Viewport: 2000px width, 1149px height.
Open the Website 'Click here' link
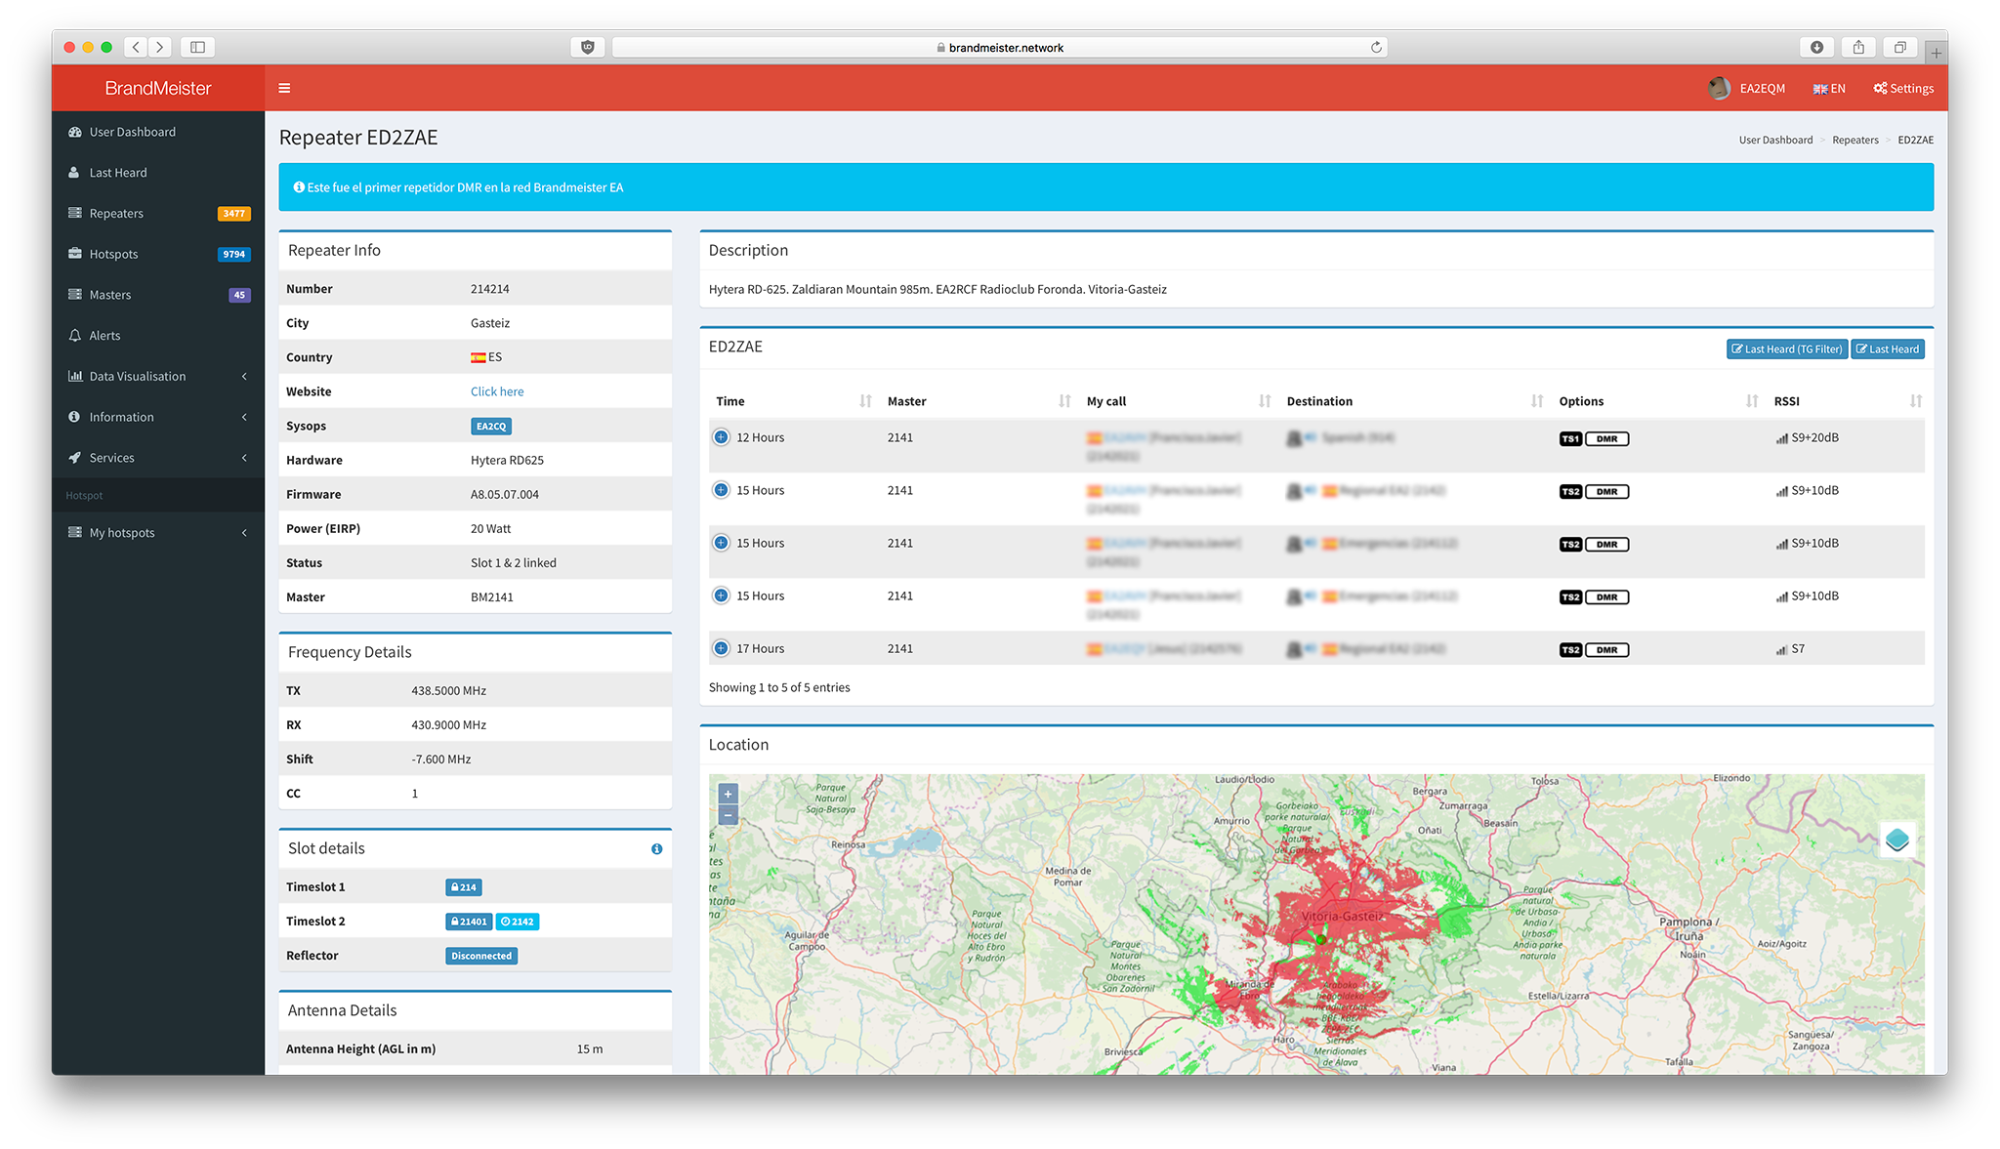point(497,392)
